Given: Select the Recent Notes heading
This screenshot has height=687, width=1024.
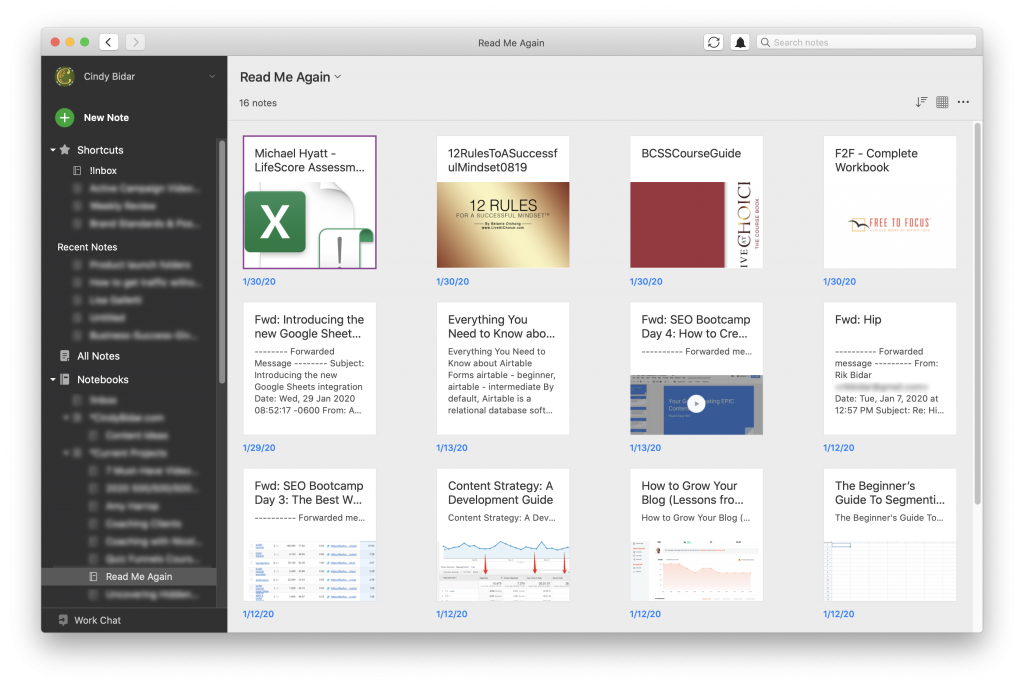Looking at the screenshot, I should click(x=88, y=247).
